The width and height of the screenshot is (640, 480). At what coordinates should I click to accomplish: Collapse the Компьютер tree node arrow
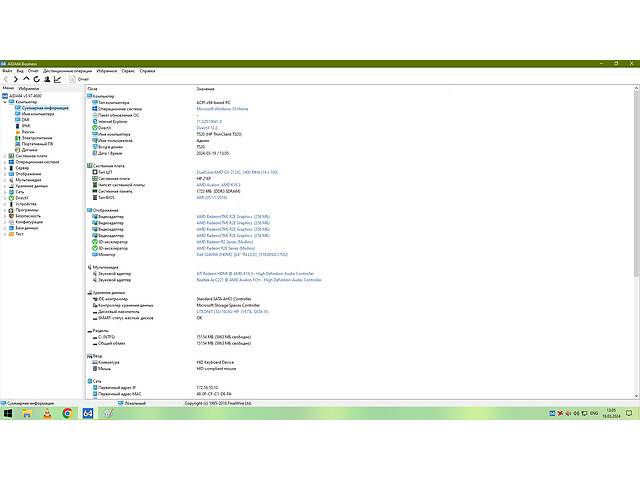[5, 102]
